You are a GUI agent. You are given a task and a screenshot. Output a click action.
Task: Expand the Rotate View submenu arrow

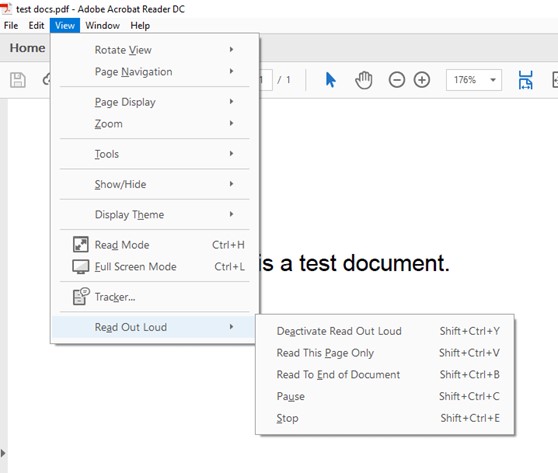(232, 49)
